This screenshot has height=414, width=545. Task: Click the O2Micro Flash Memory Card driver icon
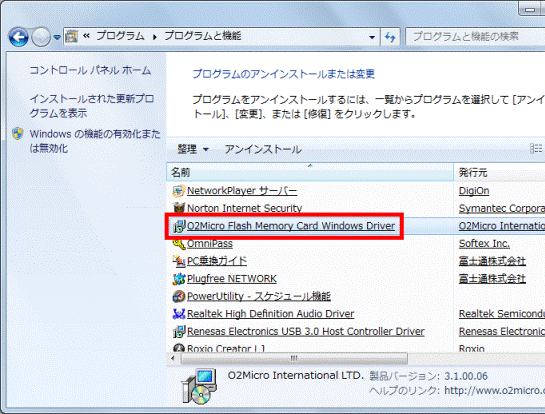pyautogui.click(x=179, y=226)
